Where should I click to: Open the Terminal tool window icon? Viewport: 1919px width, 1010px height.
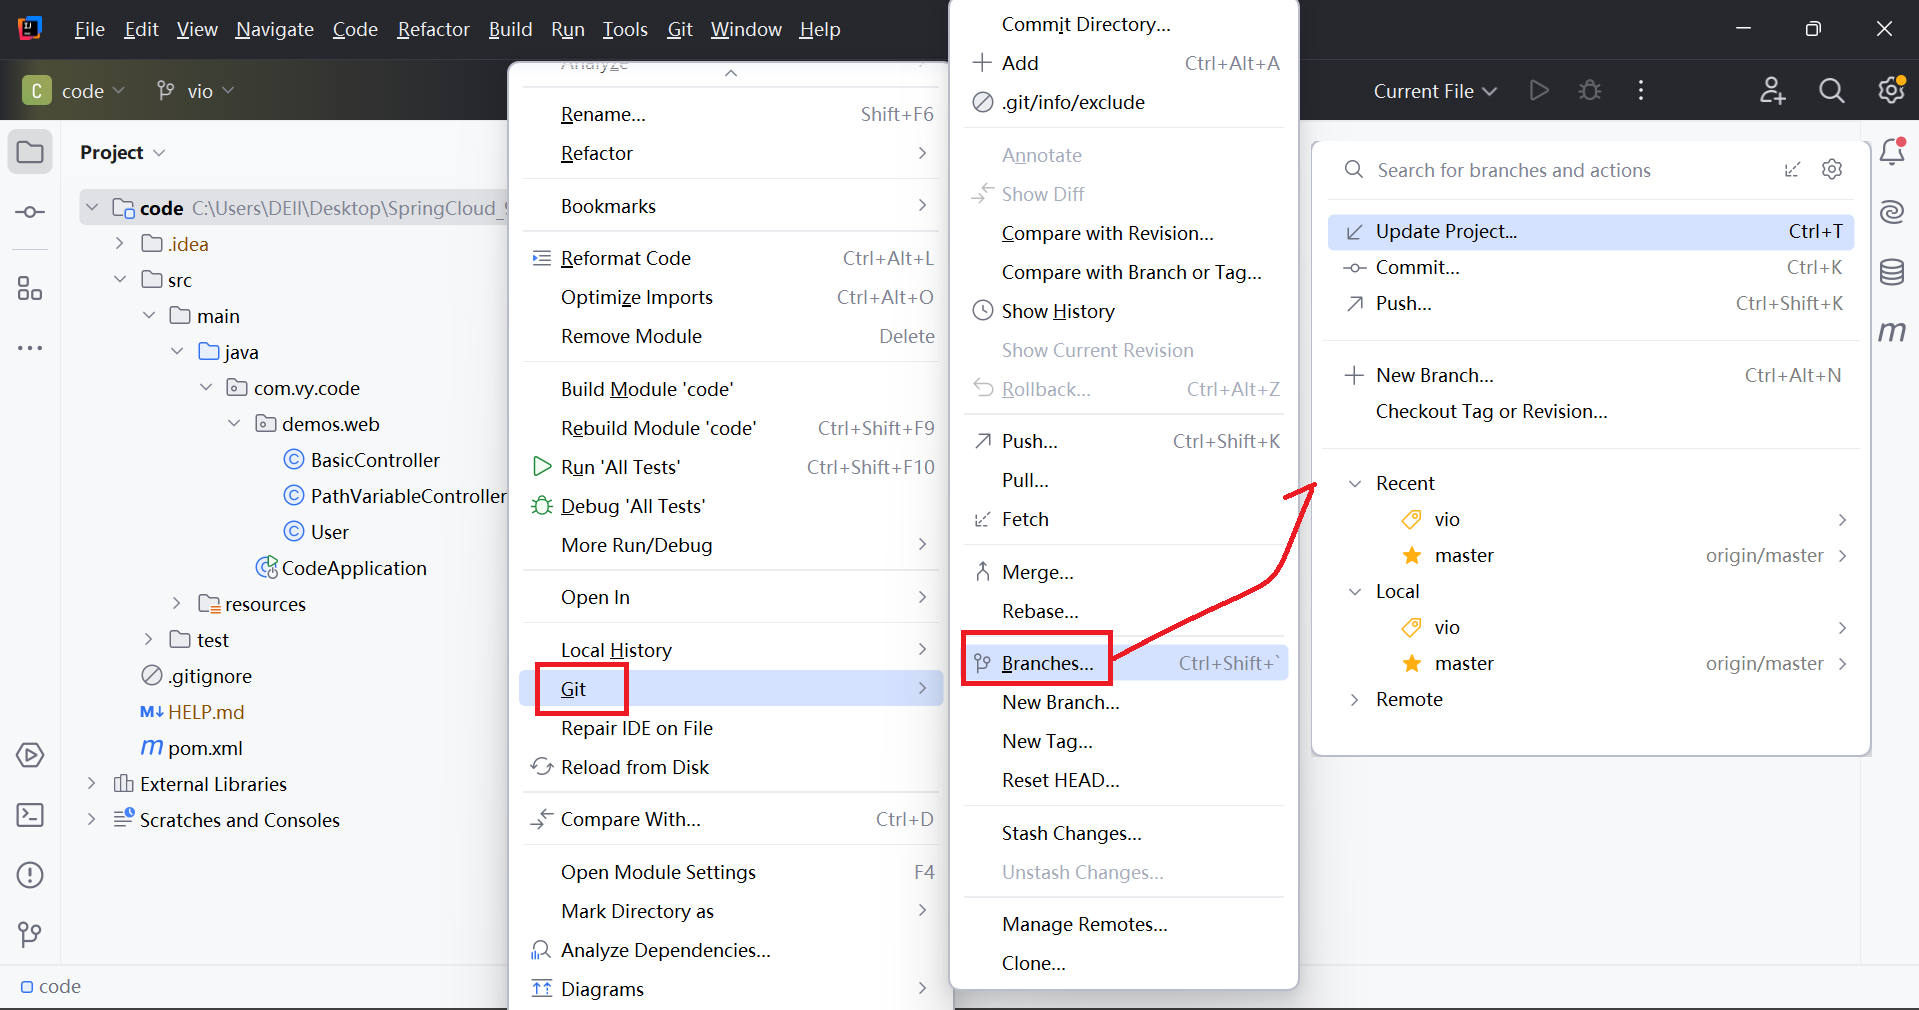coord(30,815)
